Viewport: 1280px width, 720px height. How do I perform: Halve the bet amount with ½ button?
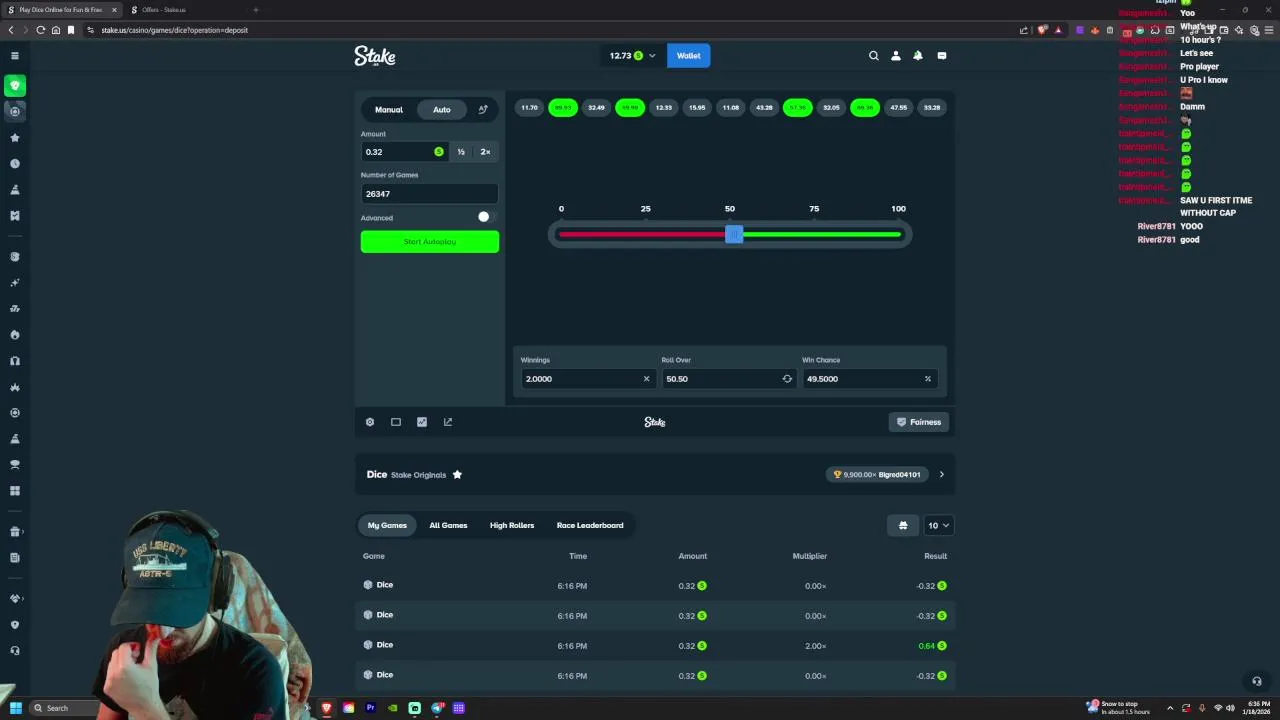[x=461, y=152]
